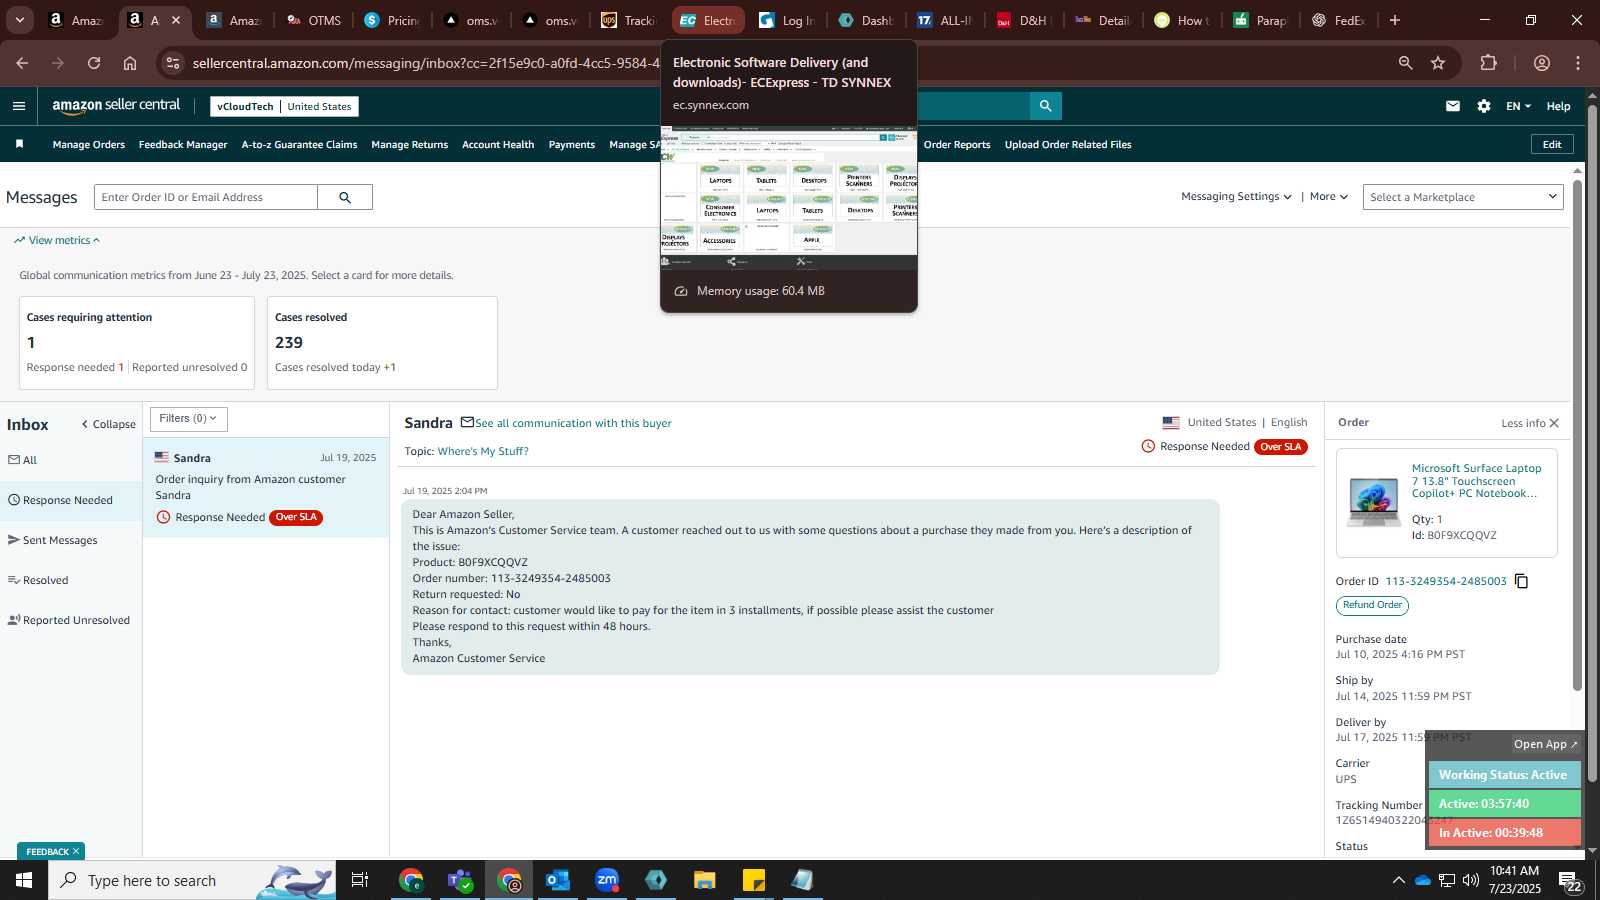Open A-to-z Guarantee Claims
1600x900 pixels.
pyautogui.click(x=299, y=144)
